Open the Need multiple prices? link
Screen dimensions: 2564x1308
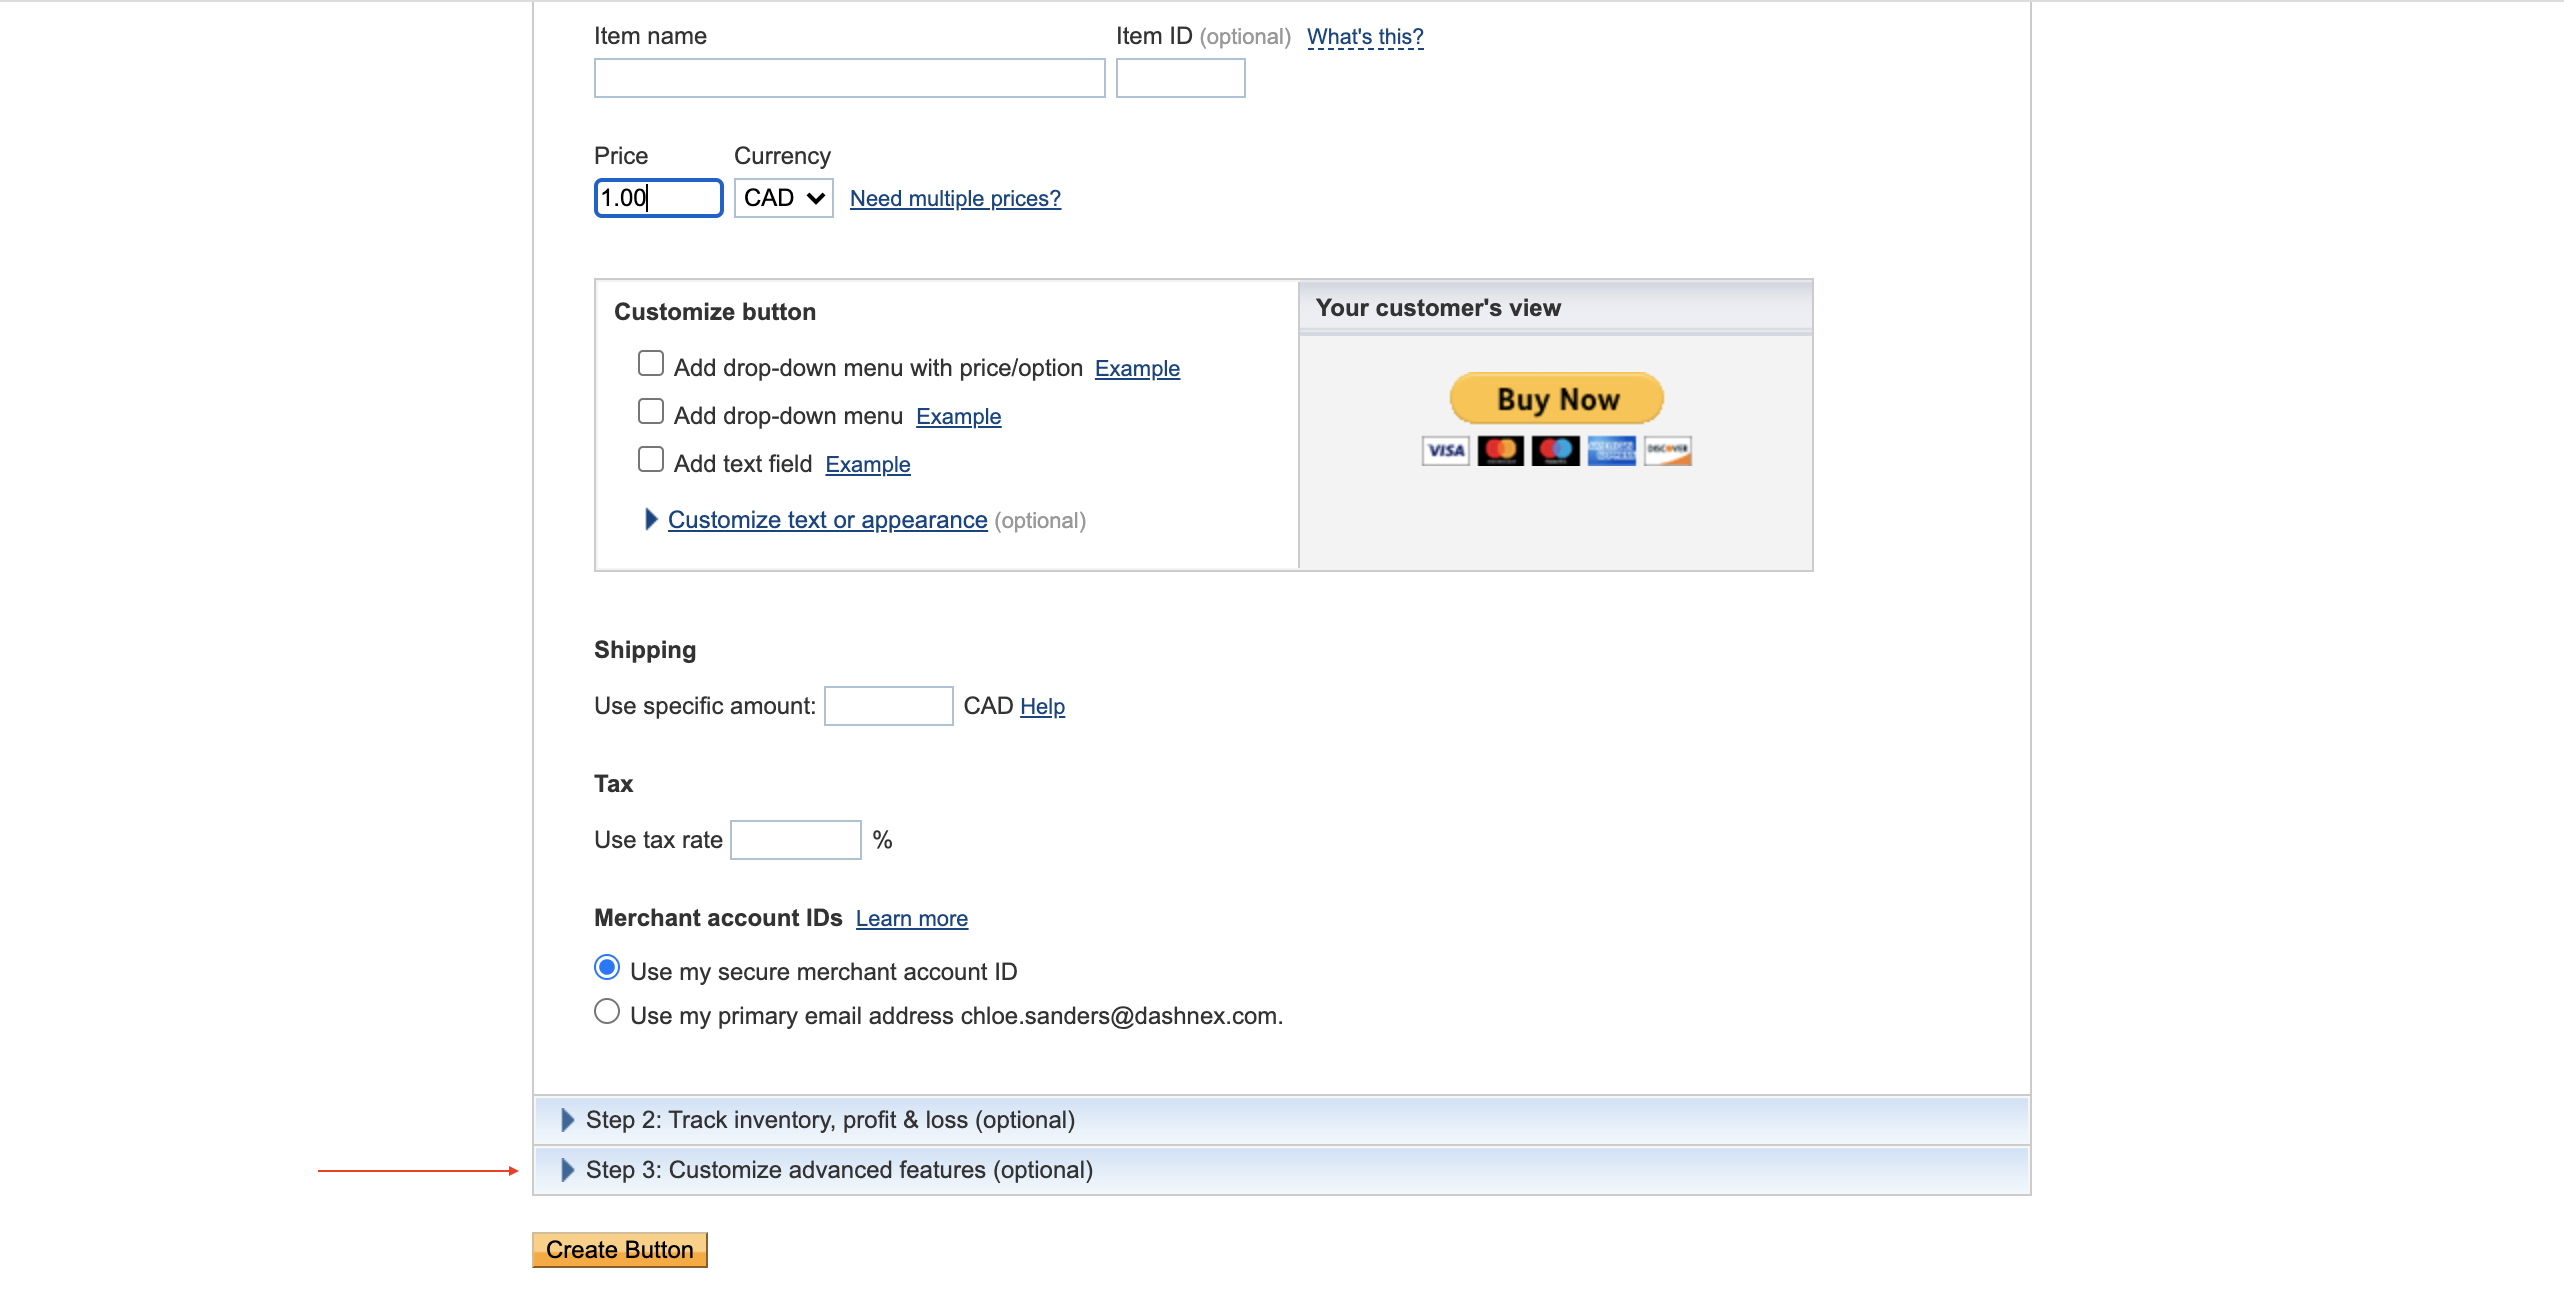coord(955,199)
